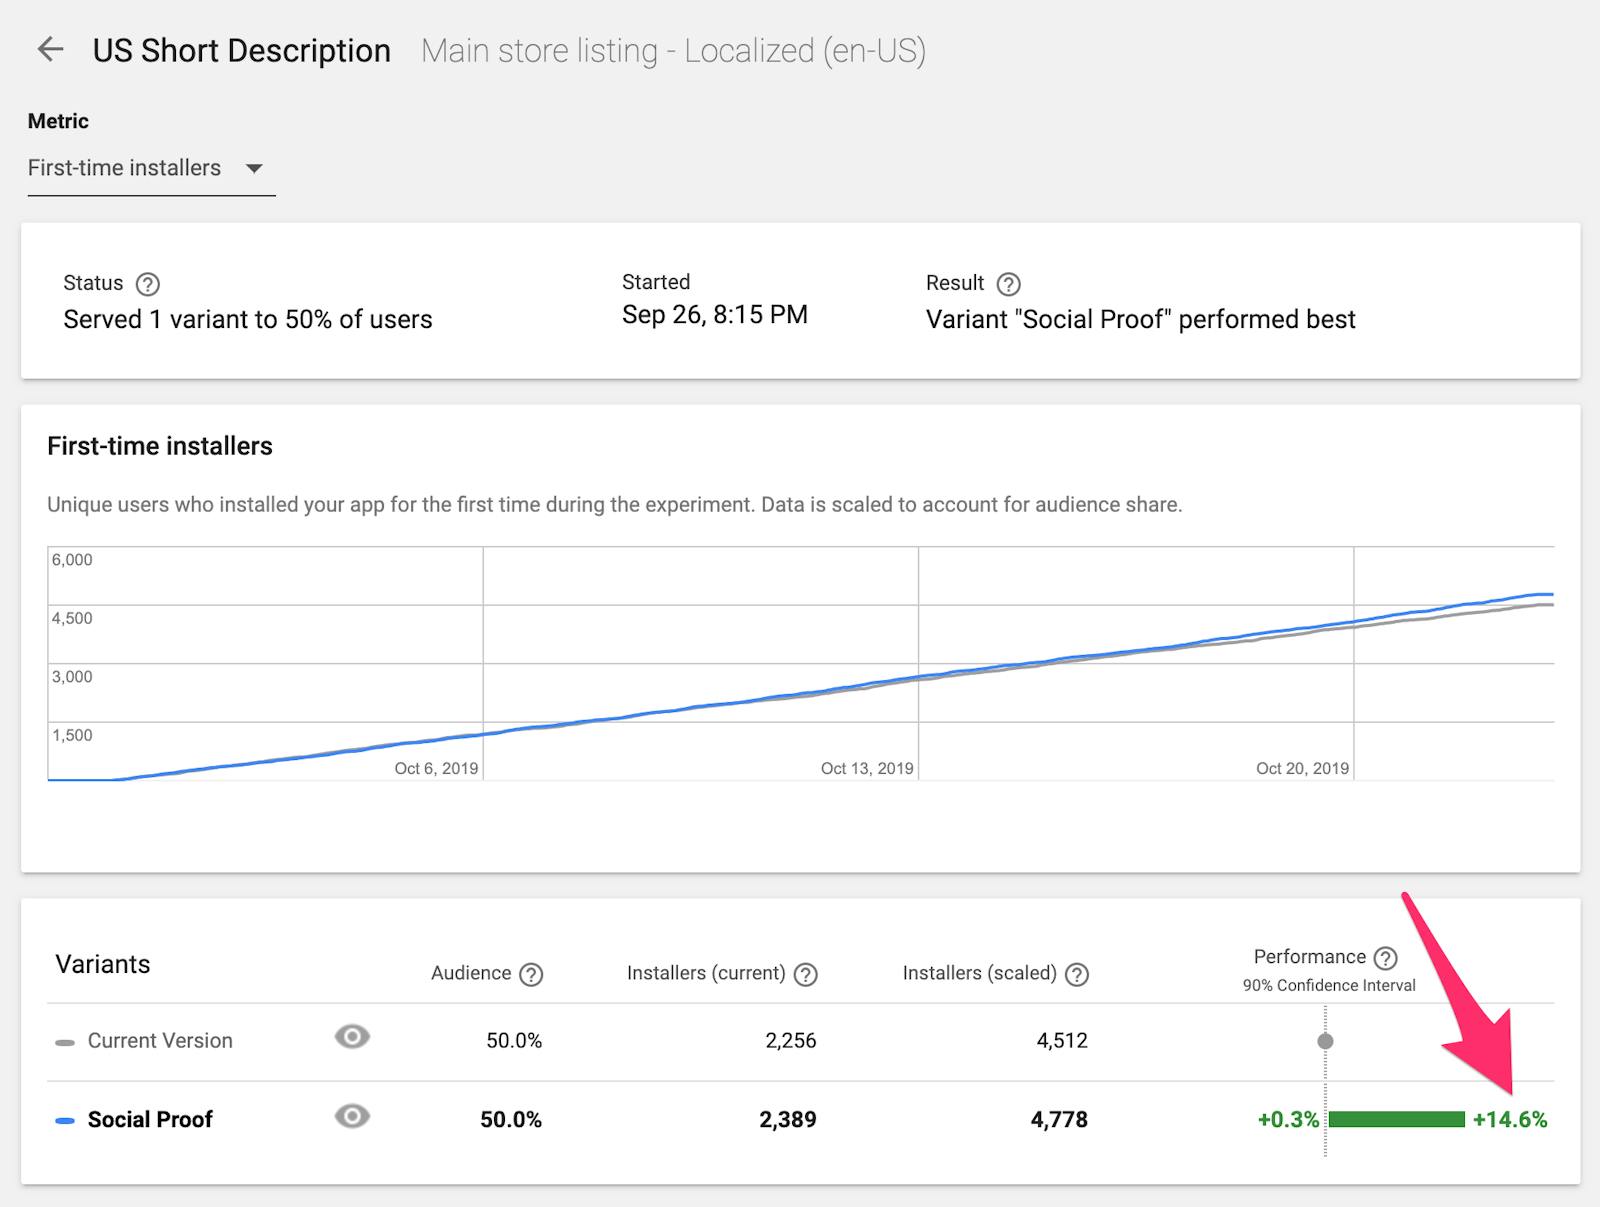Click the US Short Description title

242,50
